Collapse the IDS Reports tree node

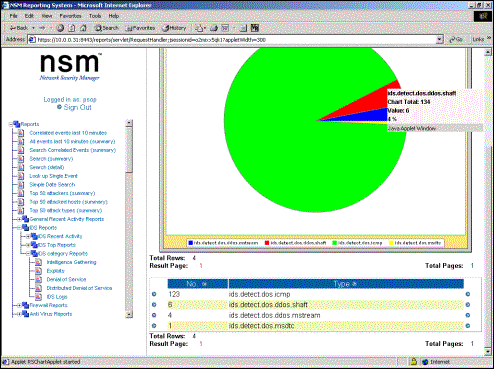tap(19, 228)
